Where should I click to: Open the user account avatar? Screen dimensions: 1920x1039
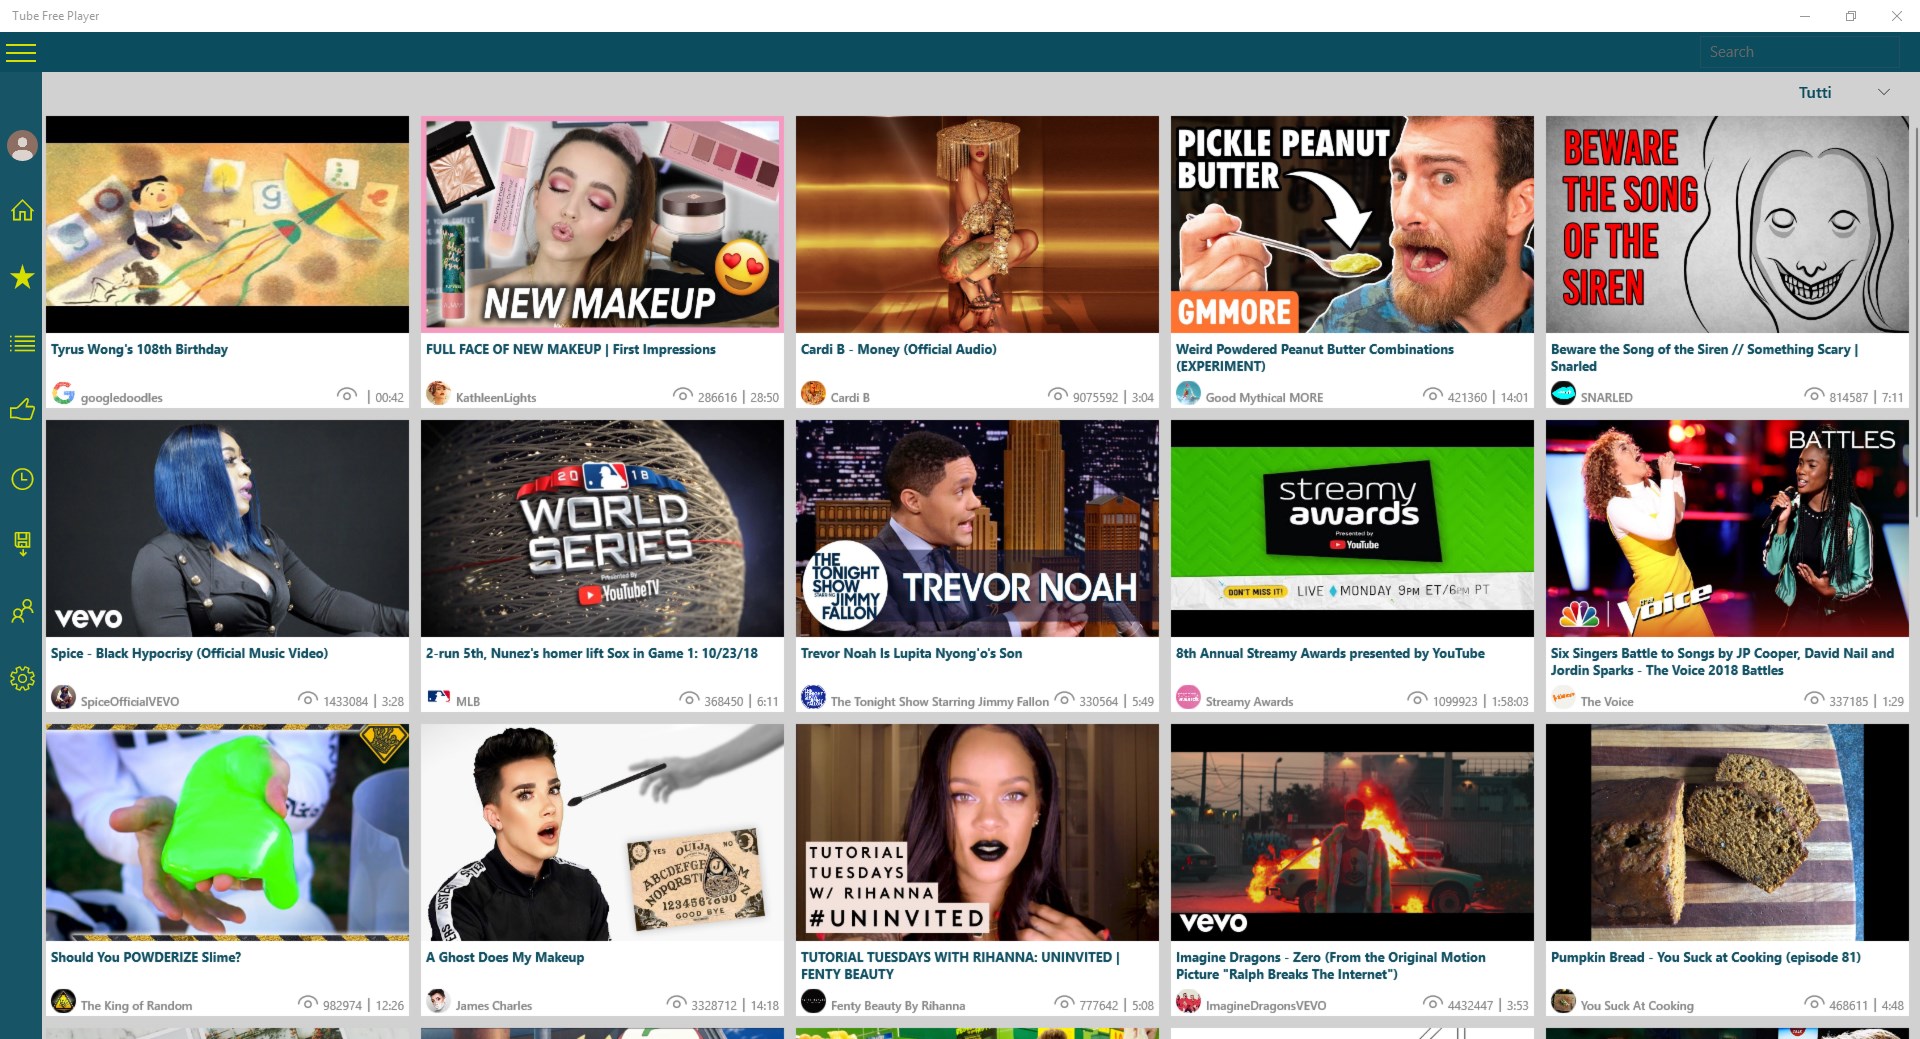22,146
